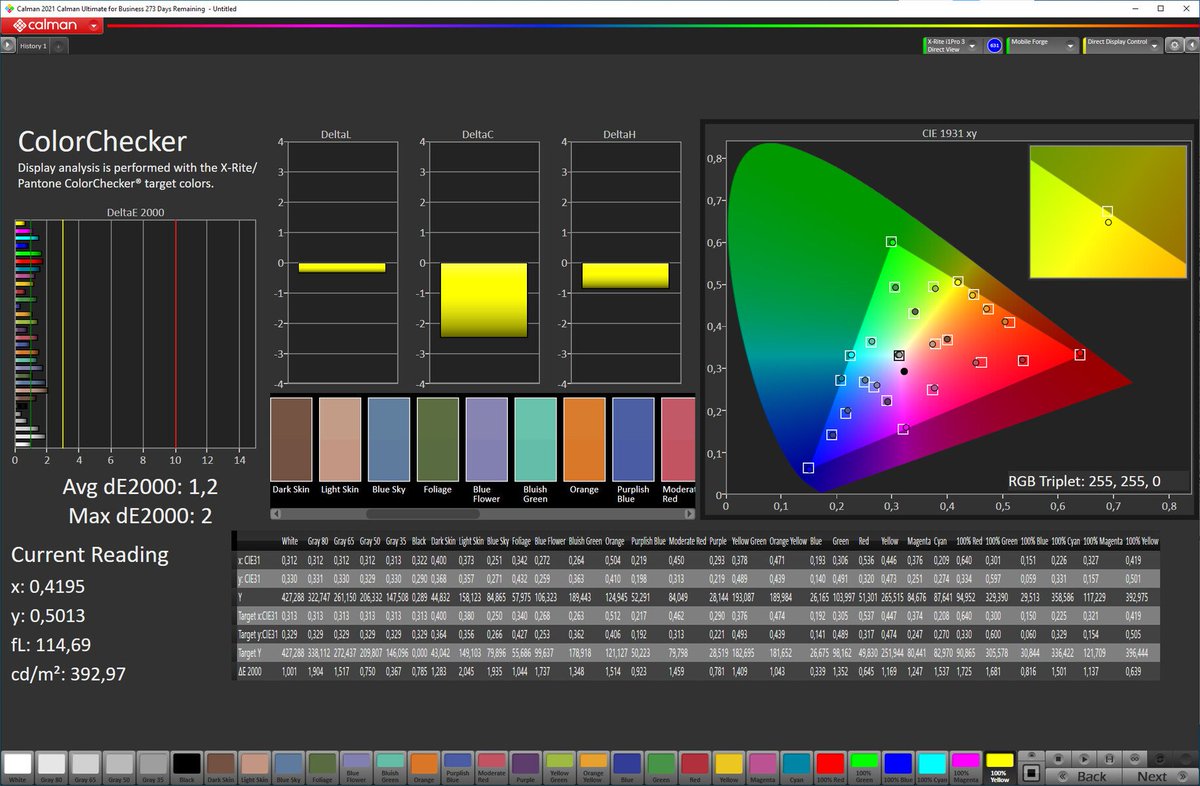Click the Dark Skin comparison patch
The image size is (1200, 786).
[291, 439]
